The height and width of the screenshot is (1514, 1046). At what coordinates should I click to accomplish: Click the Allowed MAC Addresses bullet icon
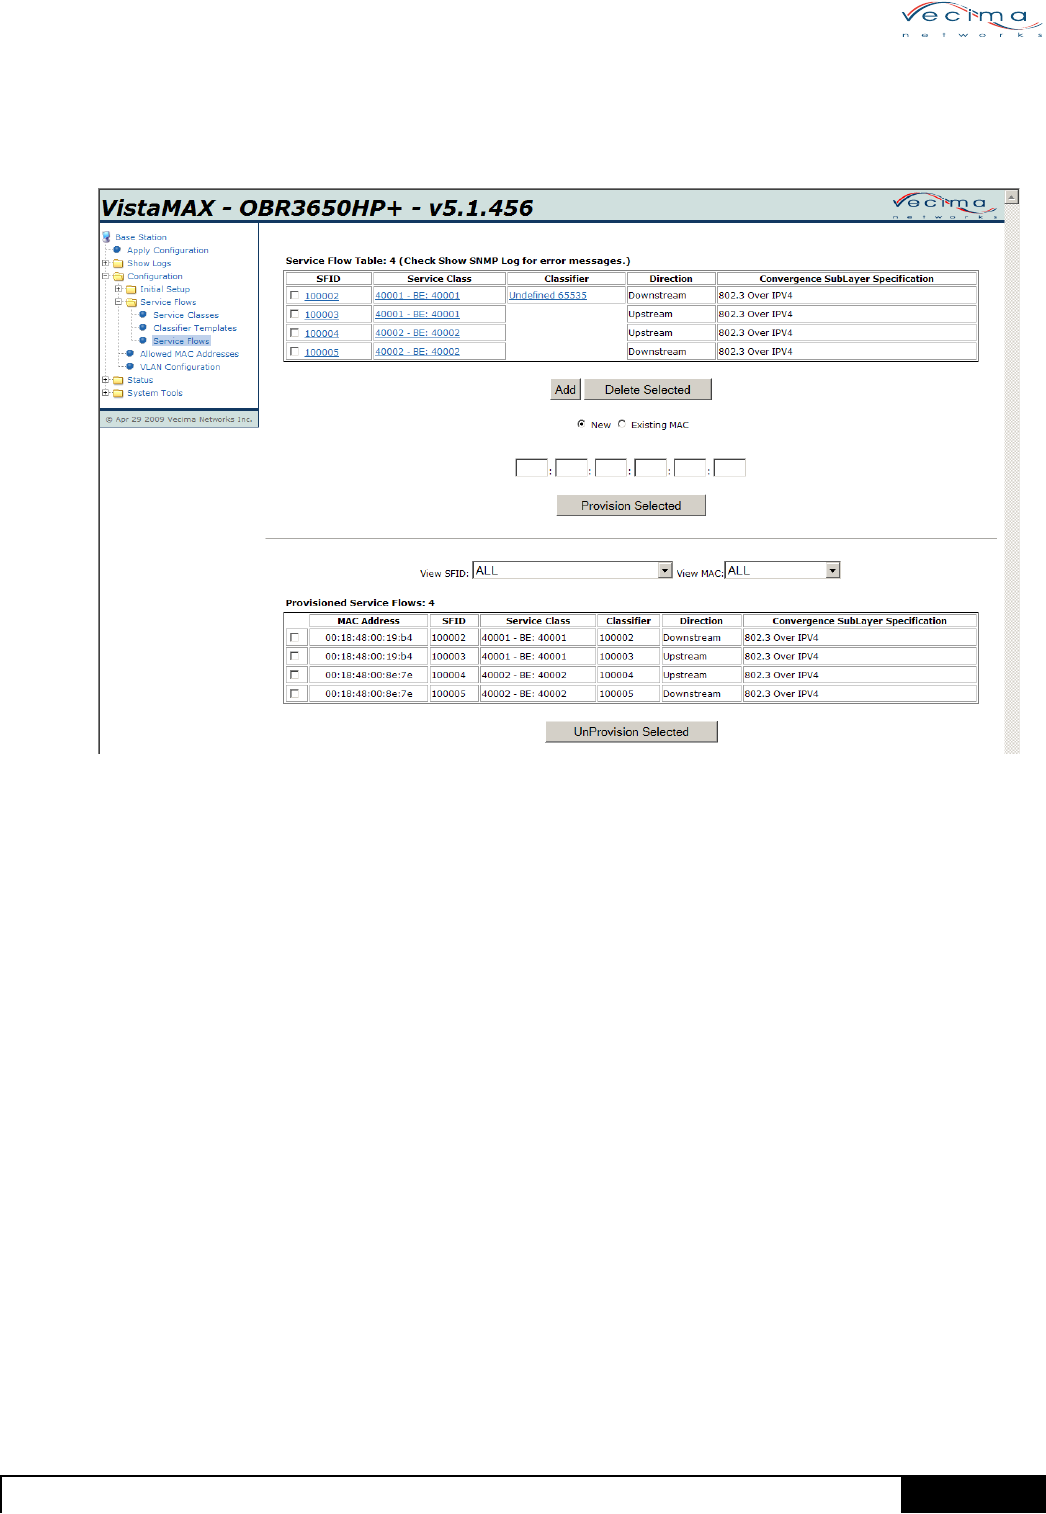coord(130,353)
